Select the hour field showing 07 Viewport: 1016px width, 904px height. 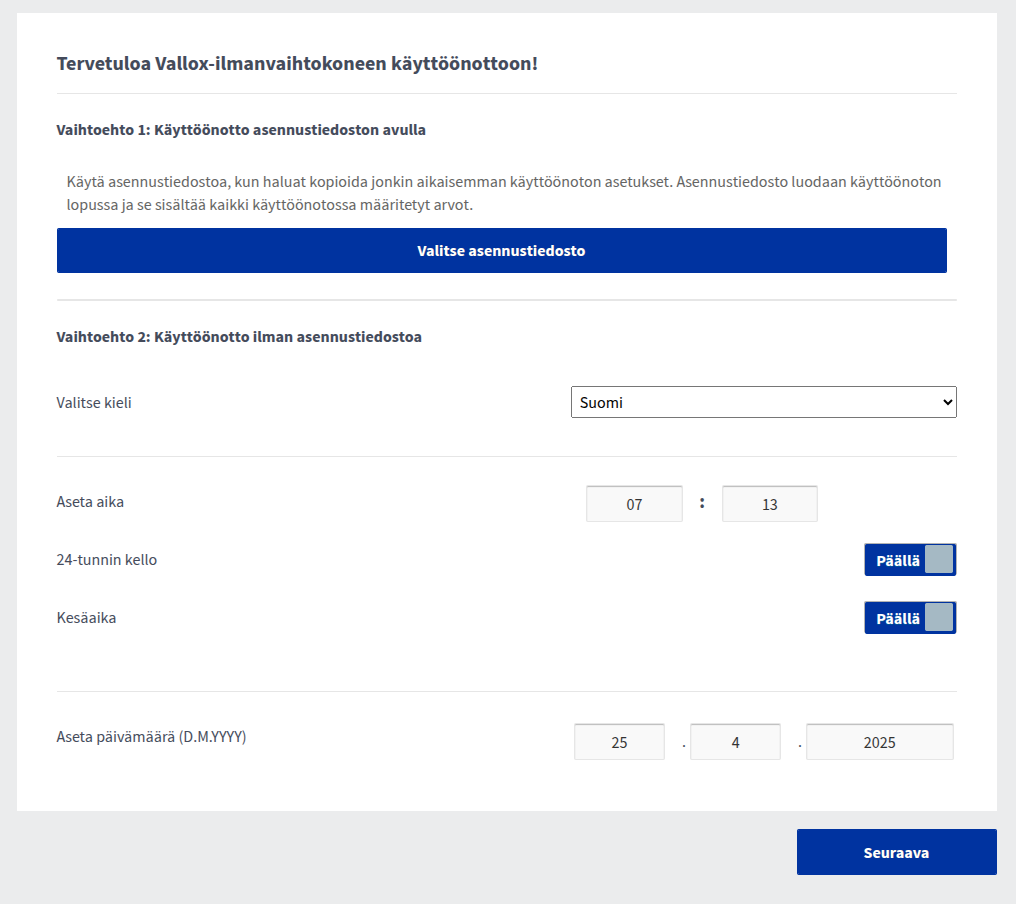634,504
